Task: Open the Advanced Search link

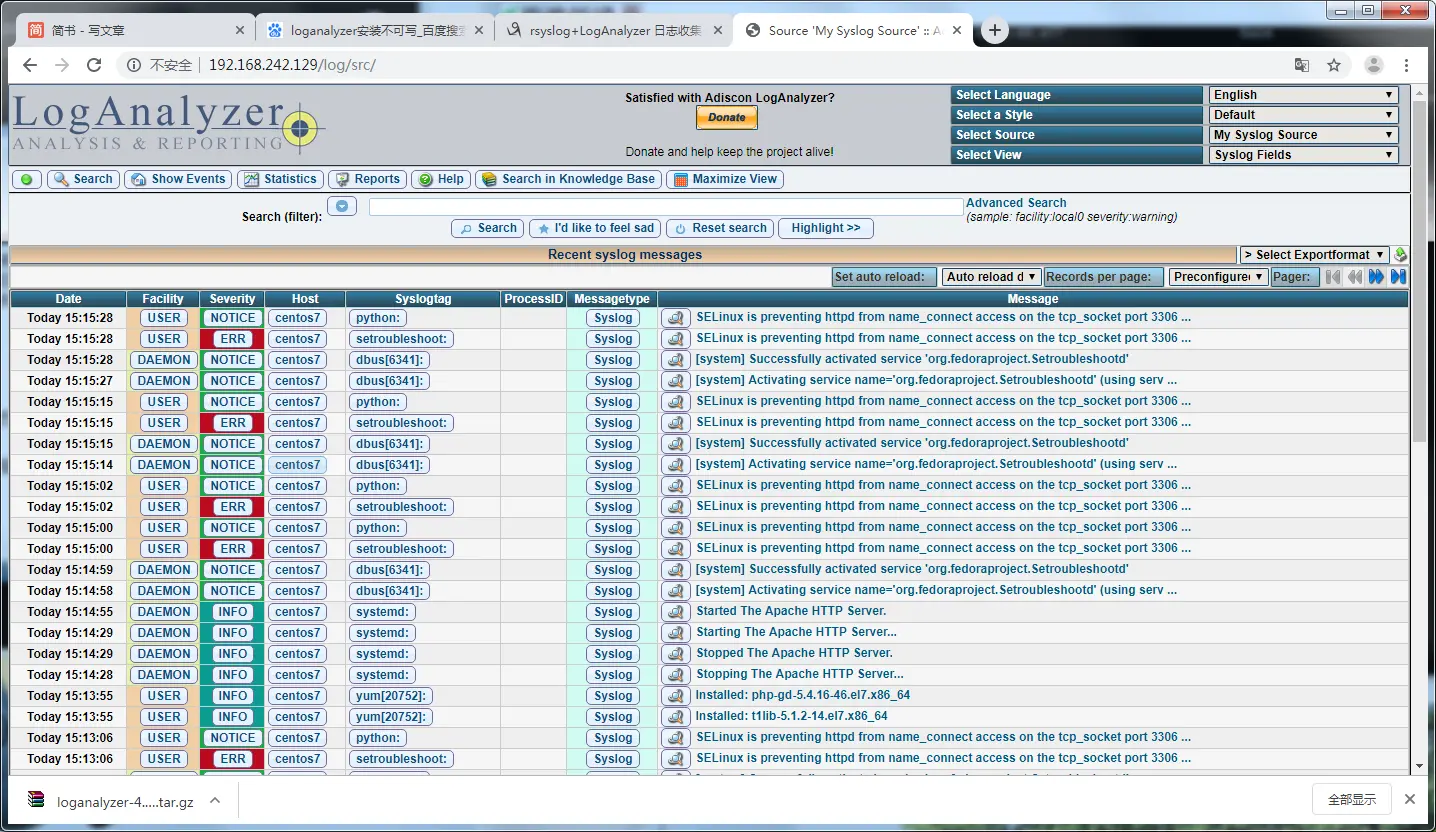Action: [x=1016, y=203]
